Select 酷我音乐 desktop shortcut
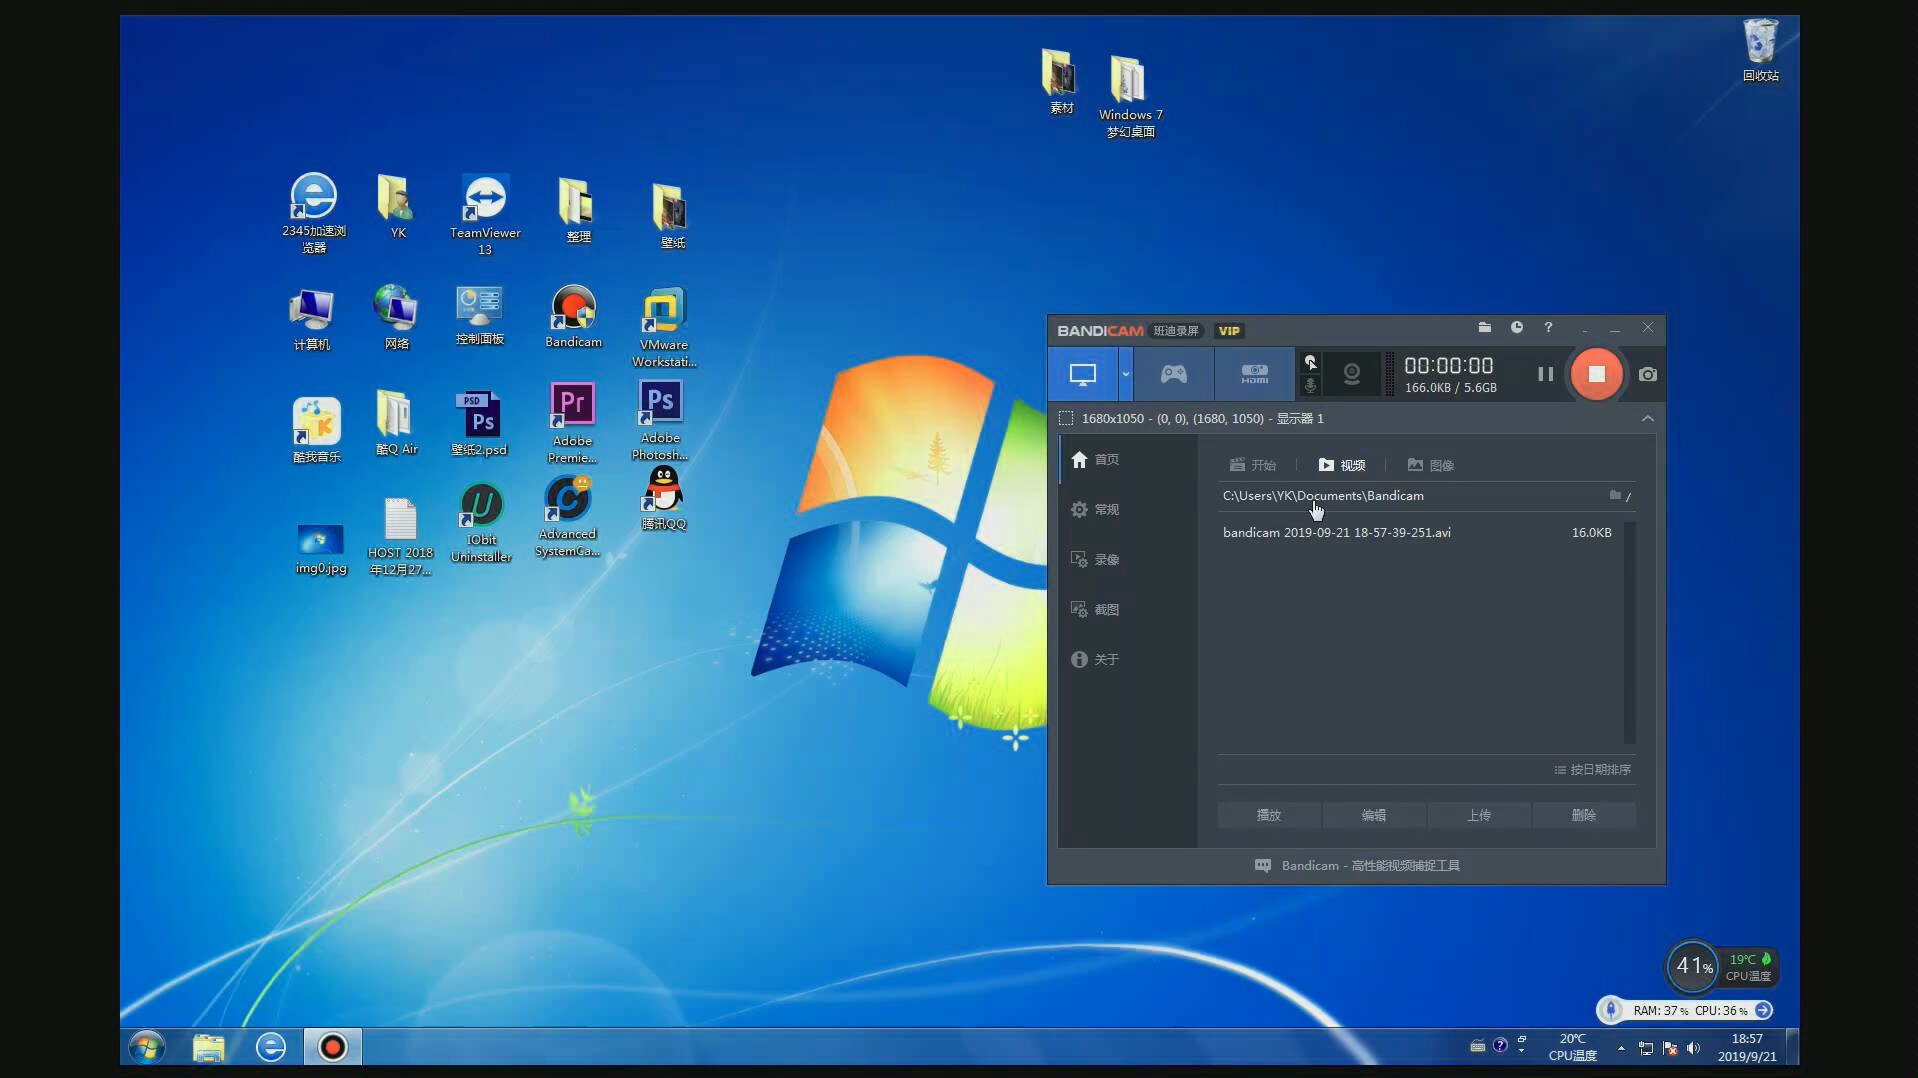Screen dimensions: 1918x1078 316,430
